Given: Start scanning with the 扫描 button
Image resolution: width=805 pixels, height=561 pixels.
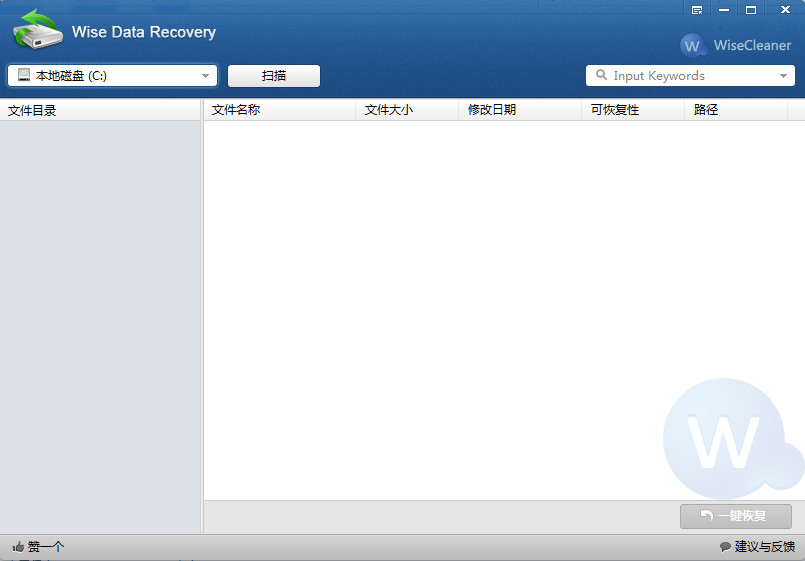Looking at the screenshot, I should pyautogui.click(x=274, y=75).
